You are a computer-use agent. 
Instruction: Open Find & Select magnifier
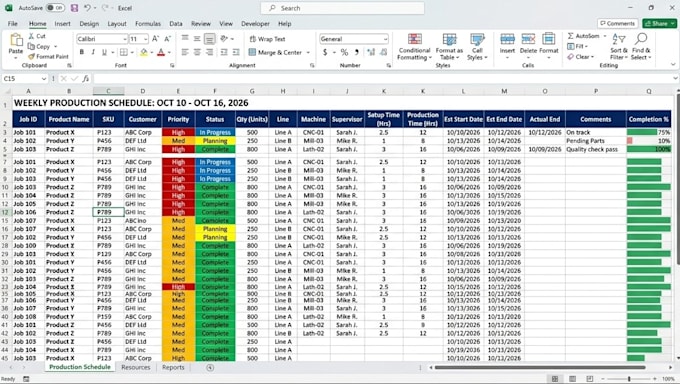641,47
